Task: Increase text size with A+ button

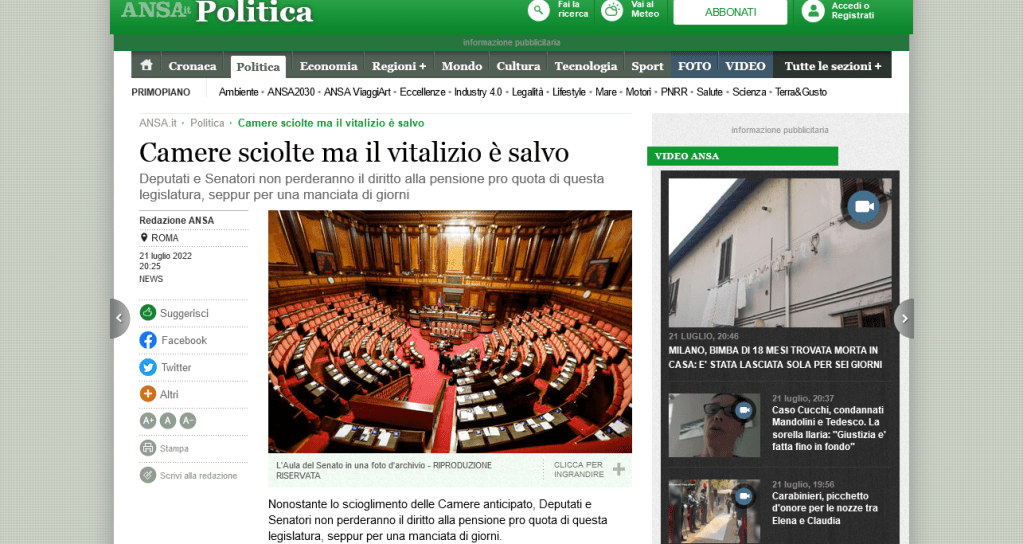Action: (148, 421)
